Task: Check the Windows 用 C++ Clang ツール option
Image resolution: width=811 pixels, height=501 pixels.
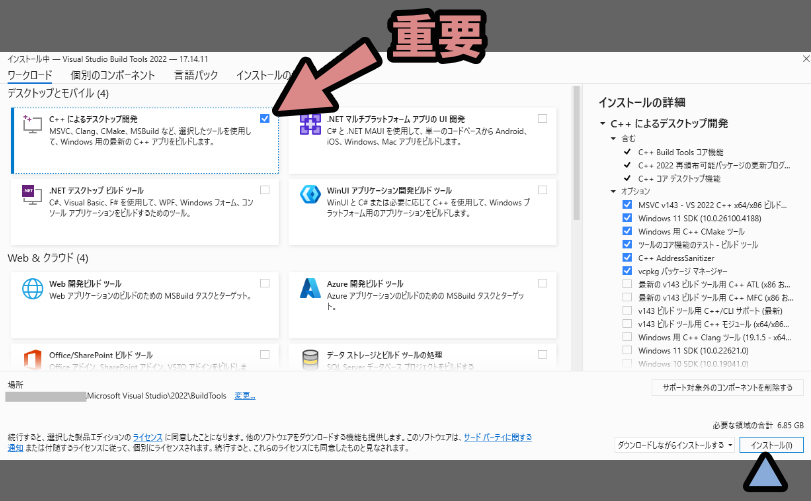Action: coord(627,337)
